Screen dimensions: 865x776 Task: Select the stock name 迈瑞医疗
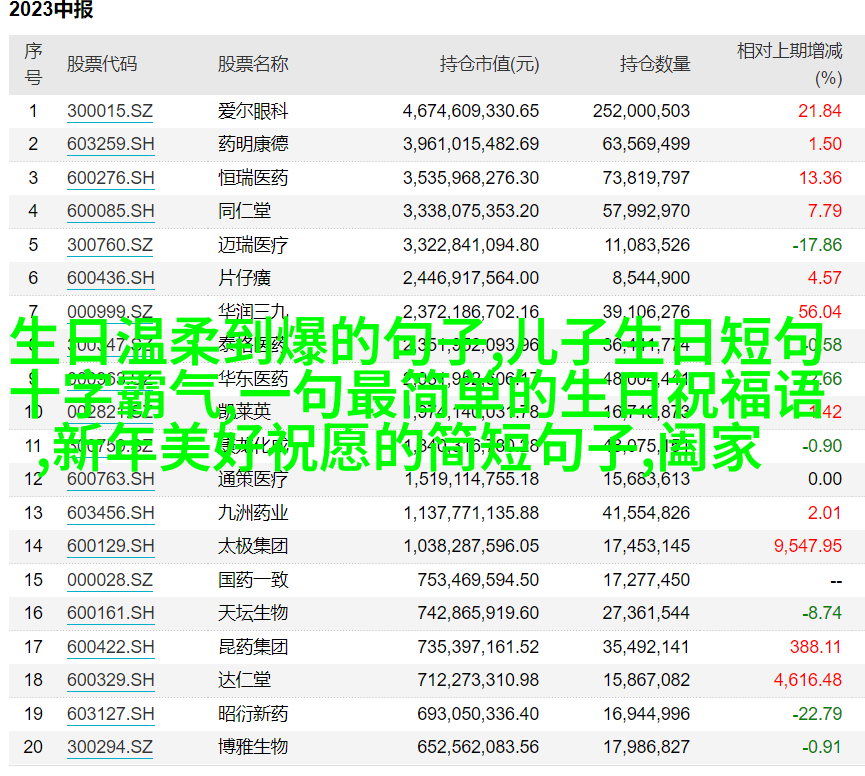coord(253,245)
